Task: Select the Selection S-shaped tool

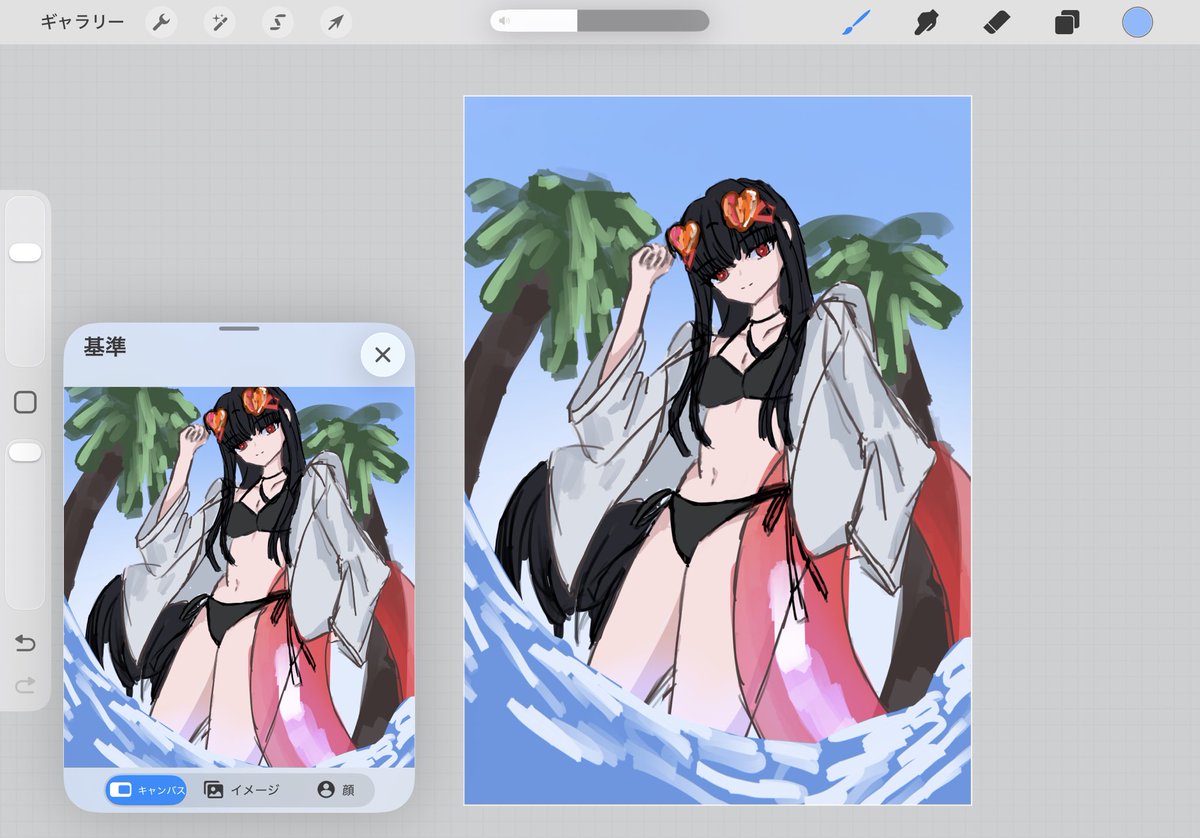Action: (x=278, y=22)
